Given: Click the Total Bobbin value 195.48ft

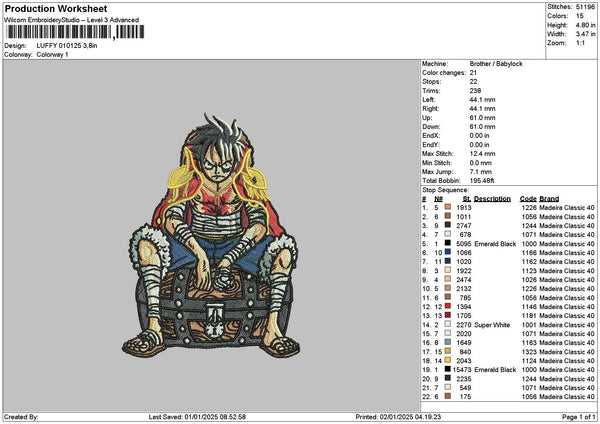Looking at the screenshot, I should (x=482, y=181).
